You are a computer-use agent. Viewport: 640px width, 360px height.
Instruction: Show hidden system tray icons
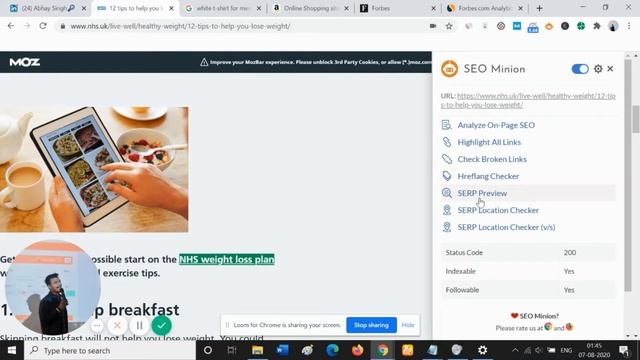click(515, 350)
